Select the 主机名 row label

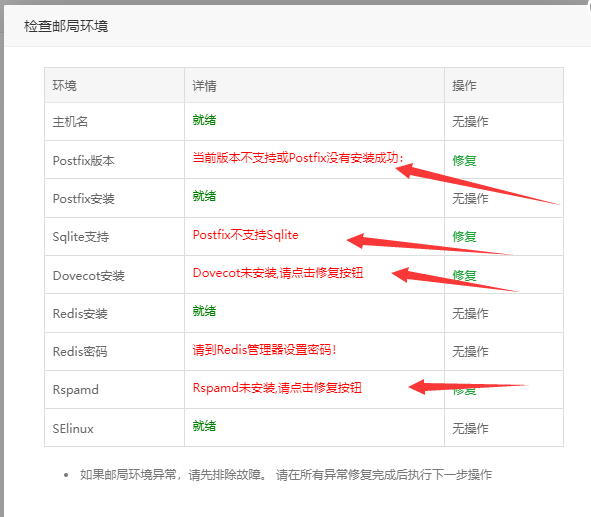click(x=70, y=122)
